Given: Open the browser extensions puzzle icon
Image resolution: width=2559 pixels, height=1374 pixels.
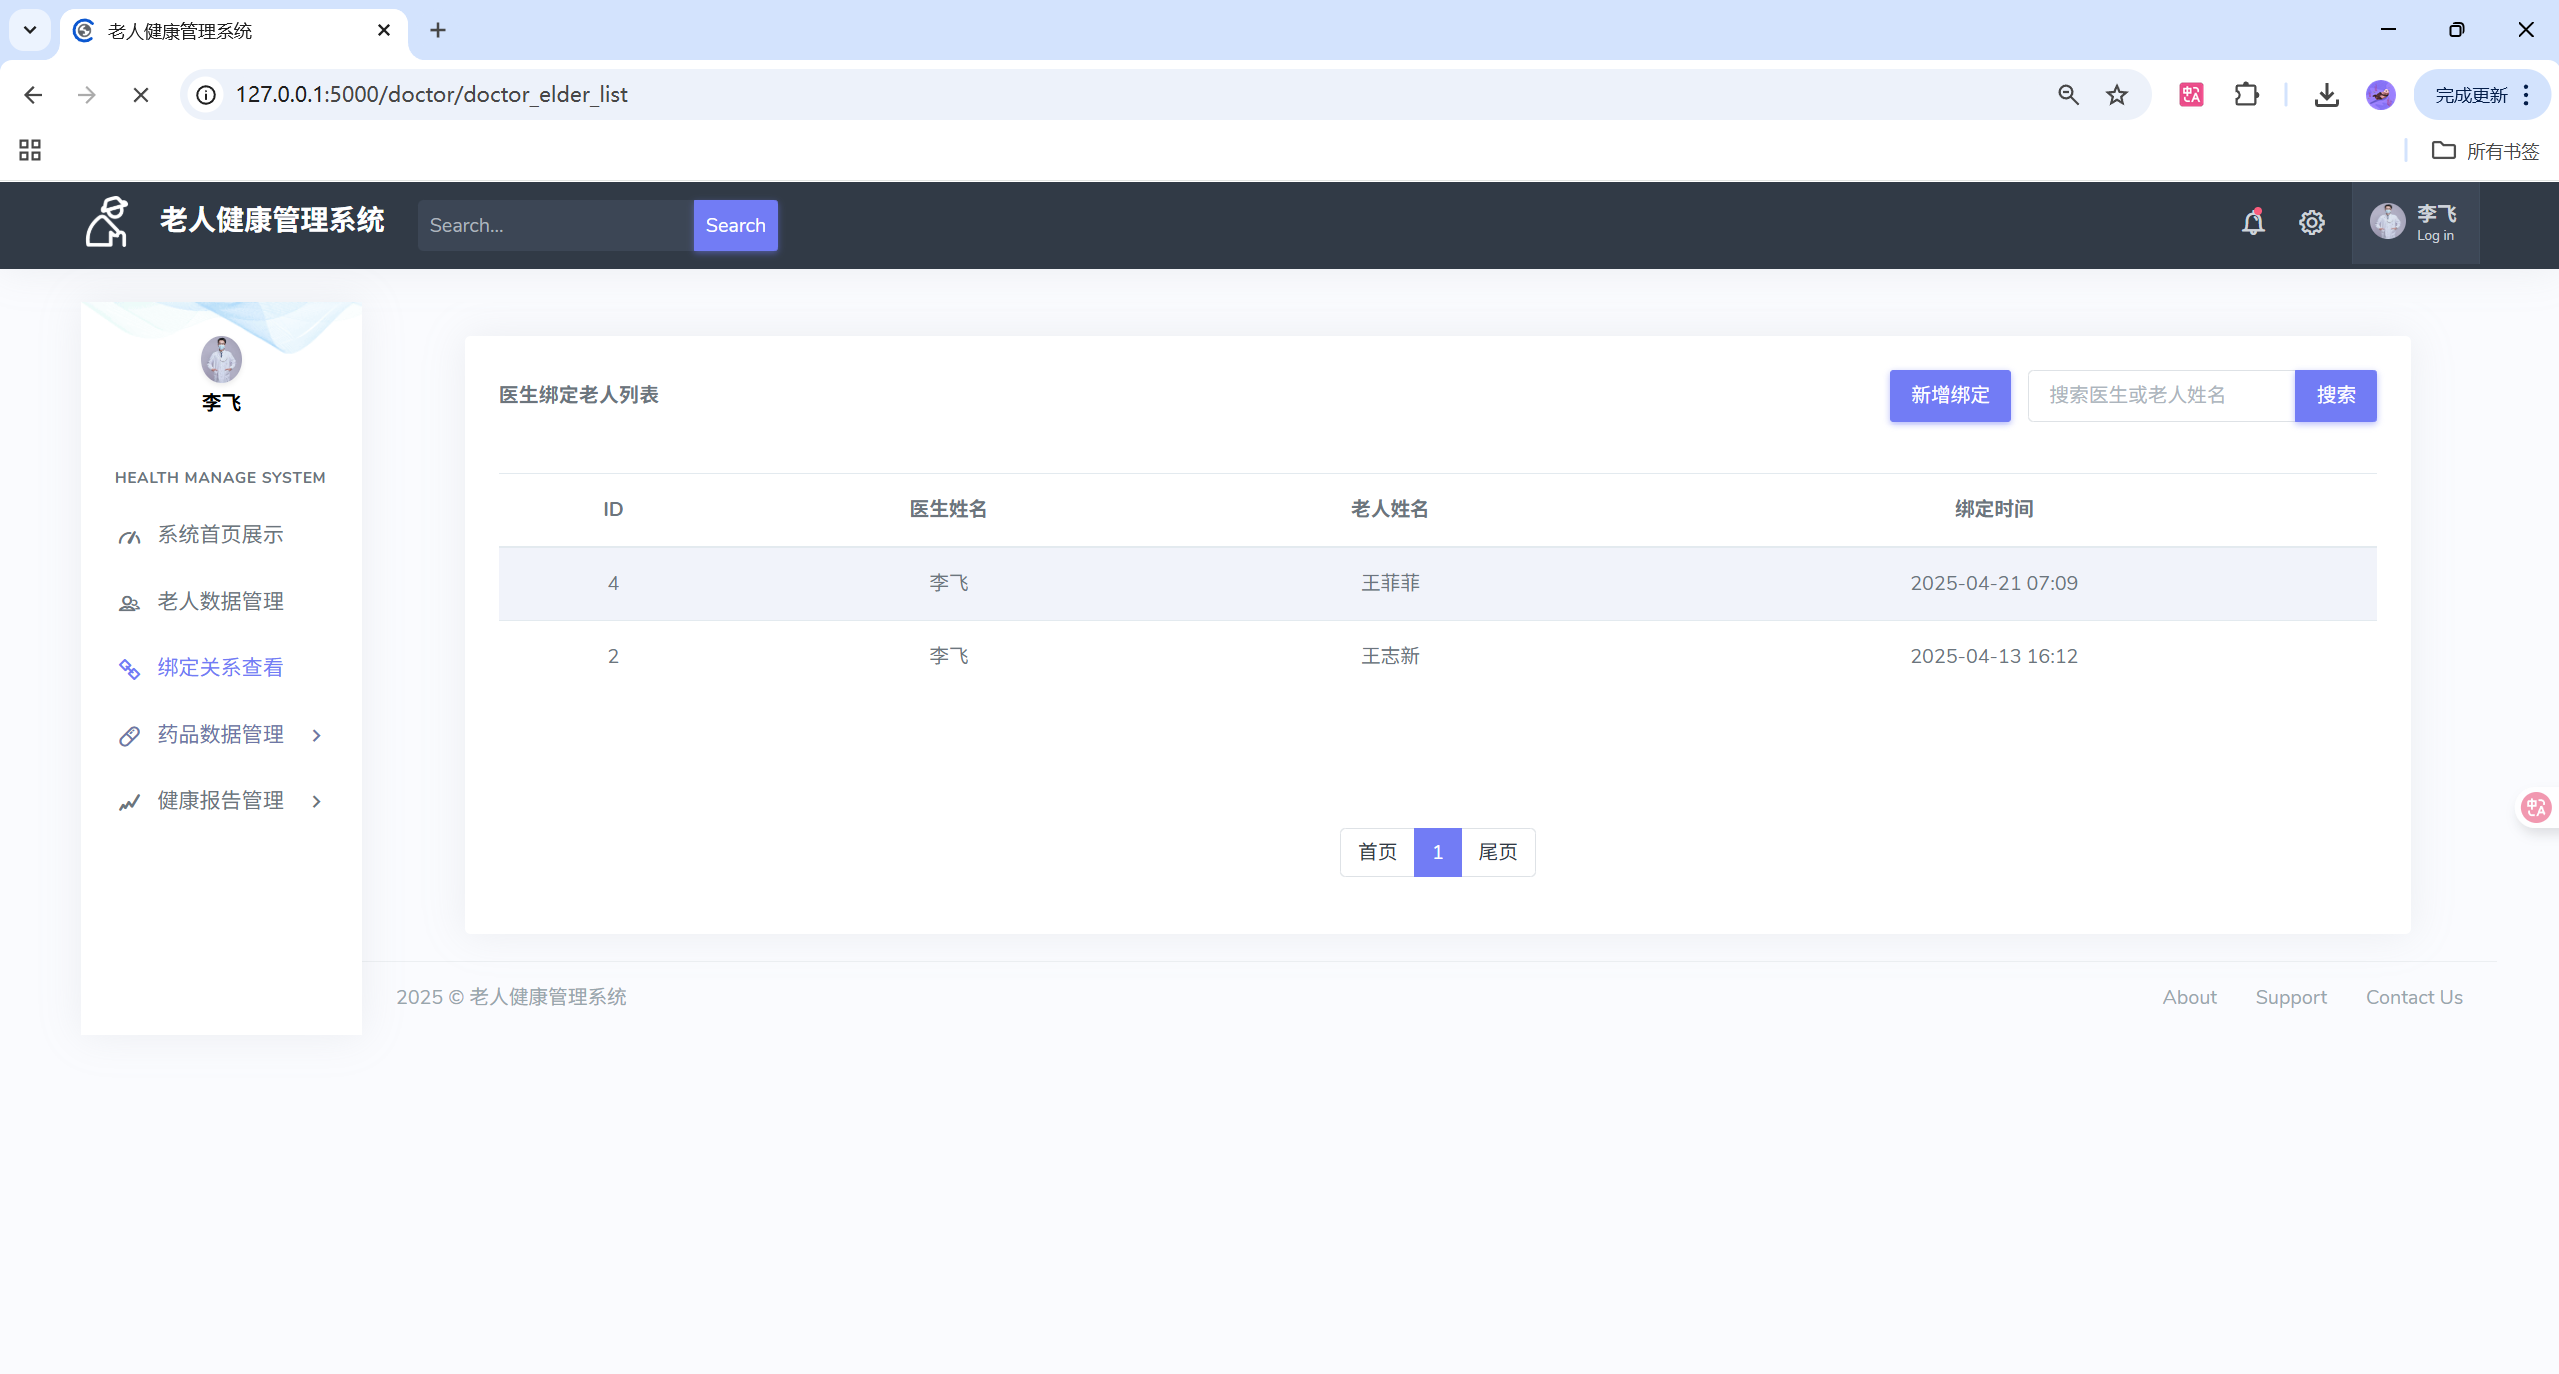Looking at the screenshot, I should pyautogui.click(x=2246, y=94).
